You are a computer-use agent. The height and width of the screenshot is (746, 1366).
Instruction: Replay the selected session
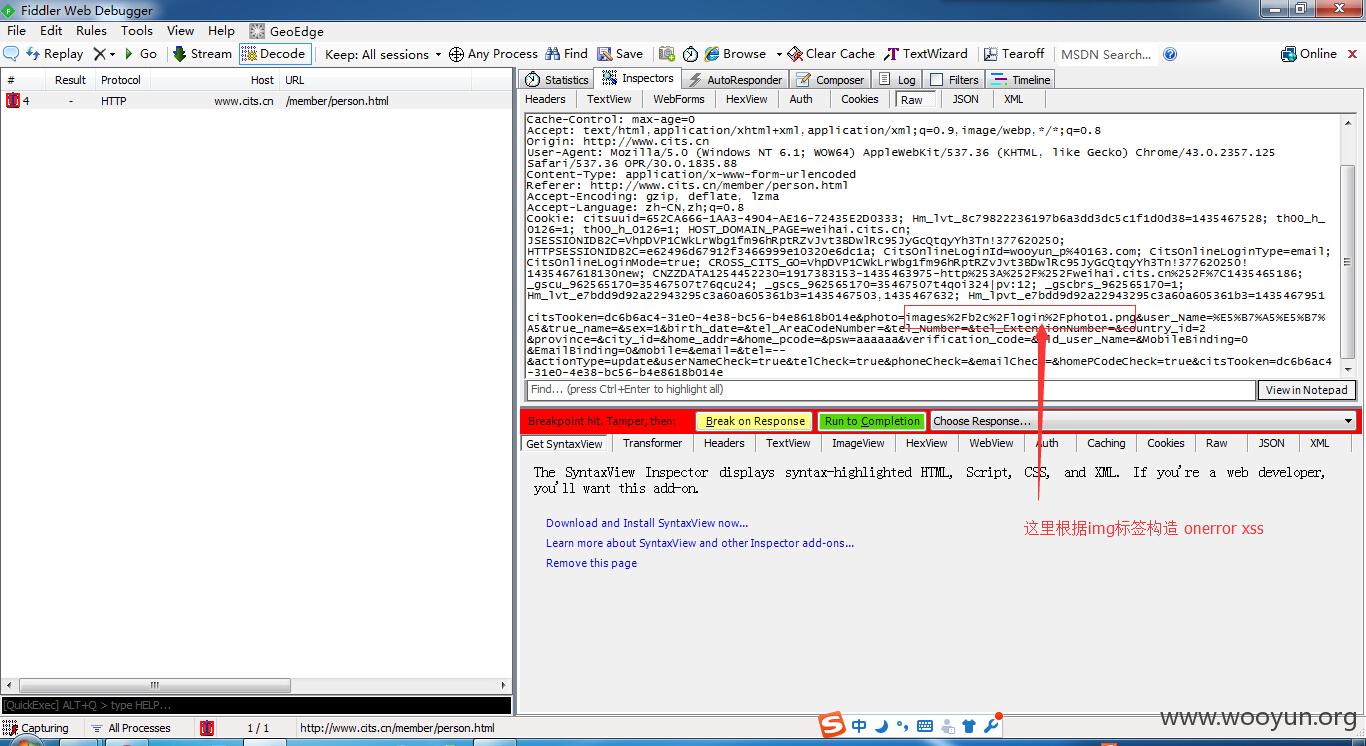(54, 54)
